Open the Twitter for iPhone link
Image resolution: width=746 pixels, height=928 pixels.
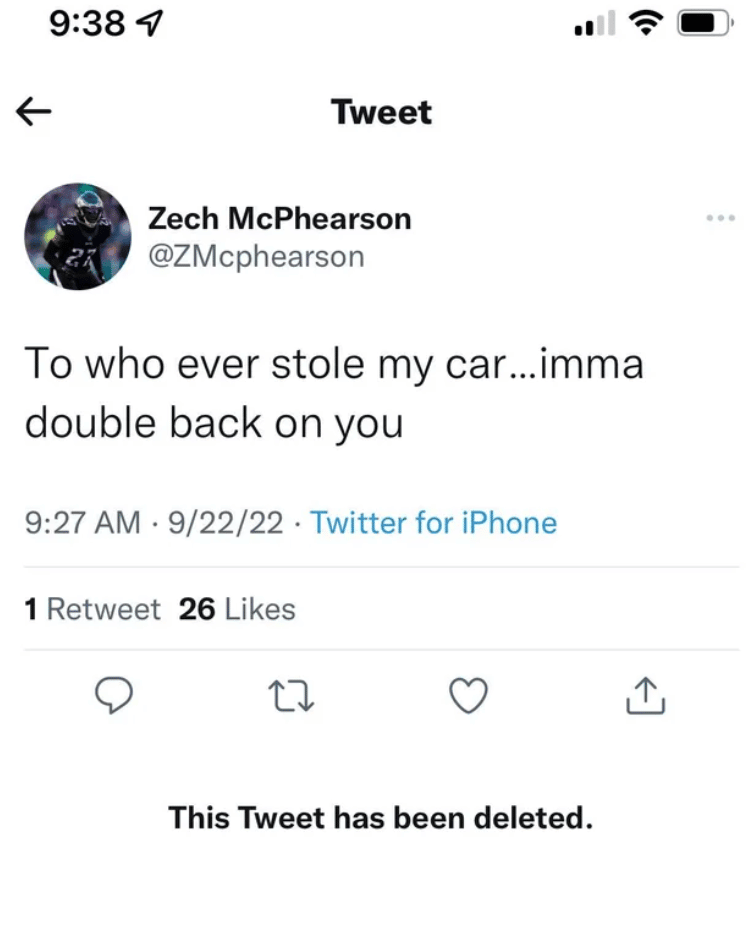[434, 522]
